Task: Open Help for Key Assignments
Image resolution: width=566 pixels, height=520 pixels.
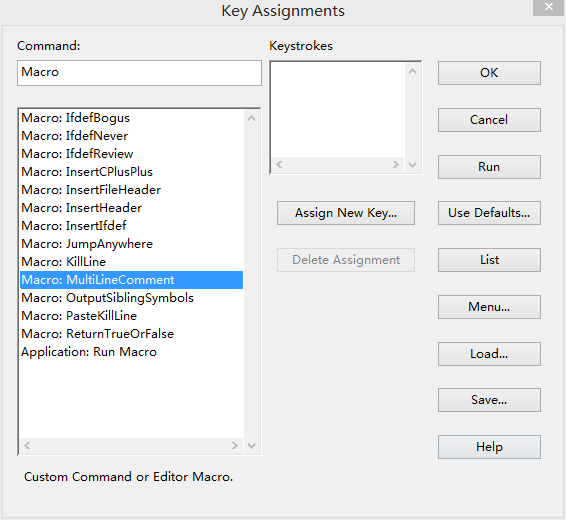Action: pyautogui.click(x=489, y=447)
